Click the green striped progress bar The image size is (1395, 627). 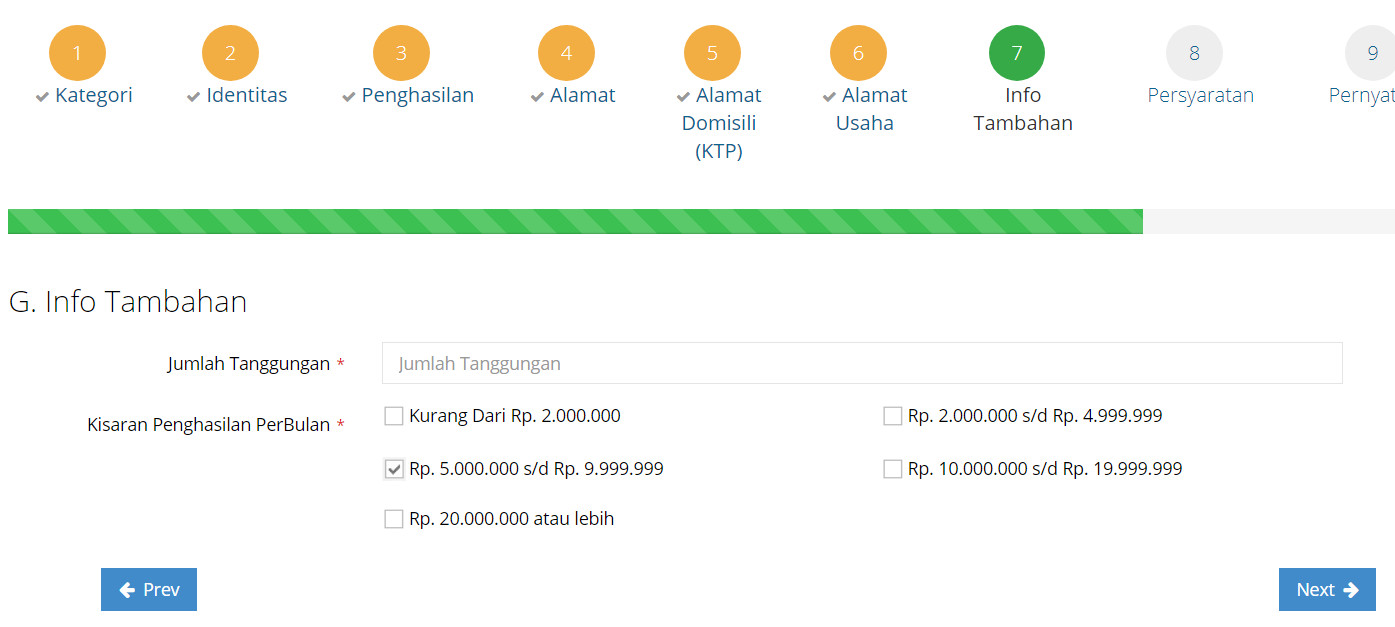(575, 221)
